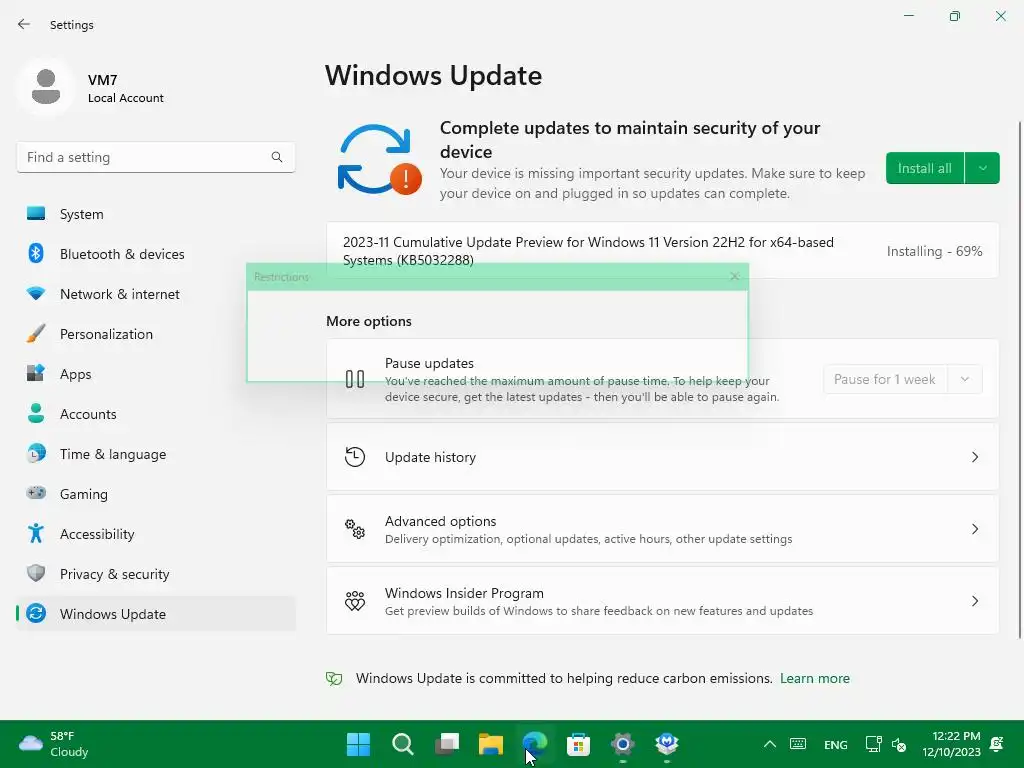The height and width of the screenshot is (768, 1024).
Task: Open the clock showing 12:22 PM
Action: pyautogui.click(x=952, y=744)
